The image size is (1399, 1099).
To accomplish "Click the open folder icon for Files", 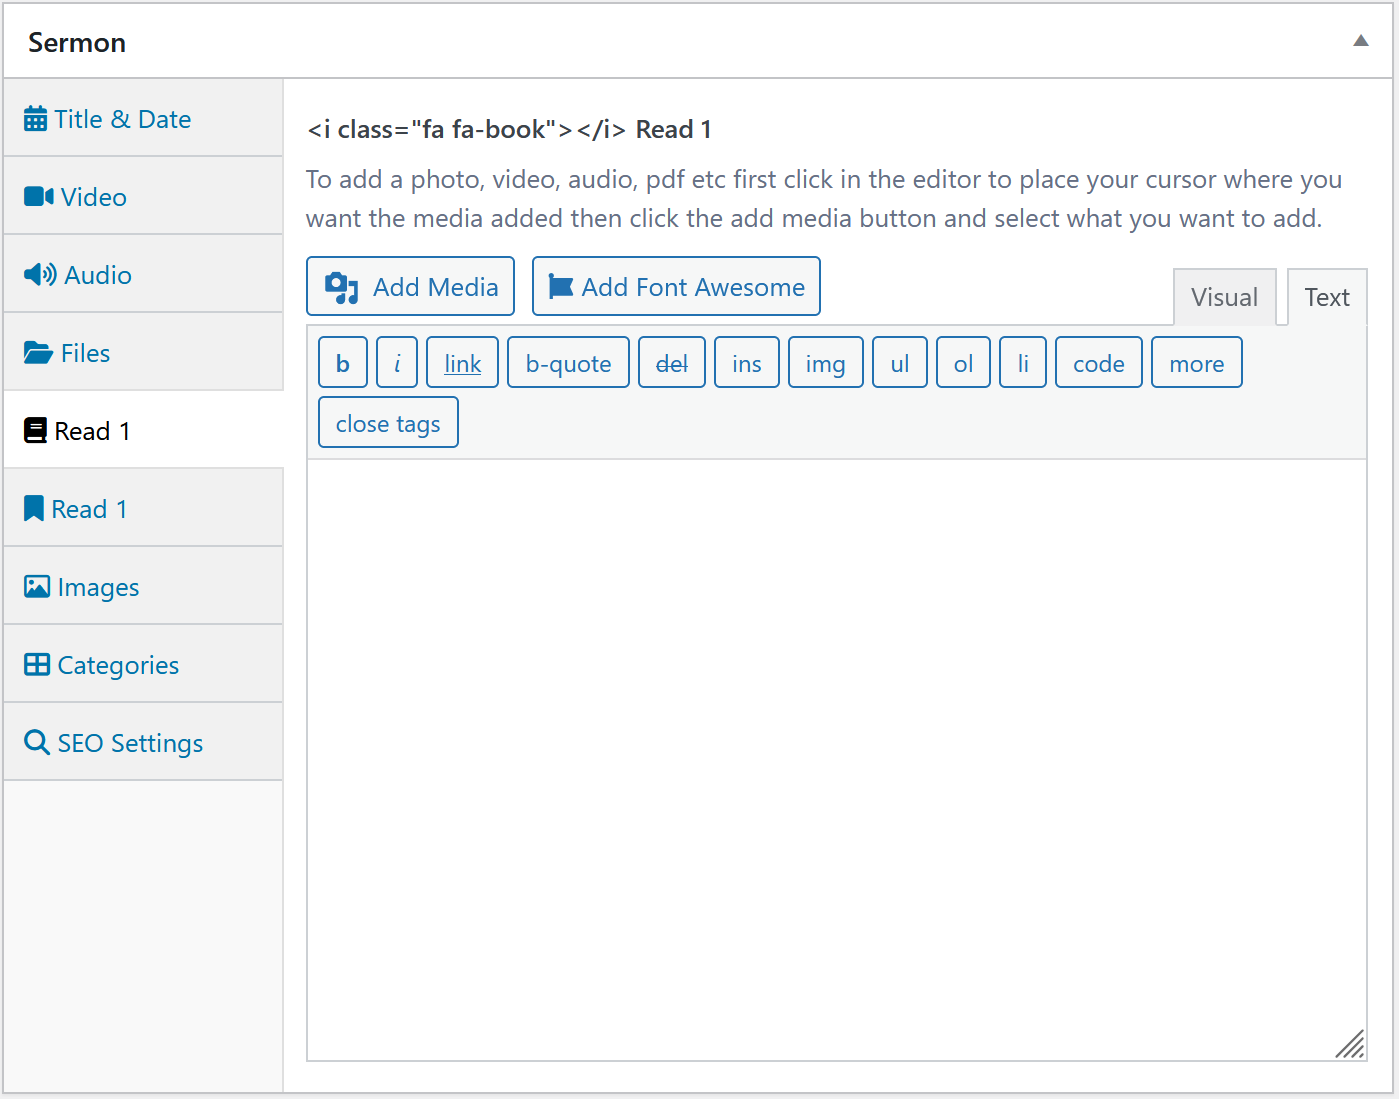I will (x=38, y=353).
